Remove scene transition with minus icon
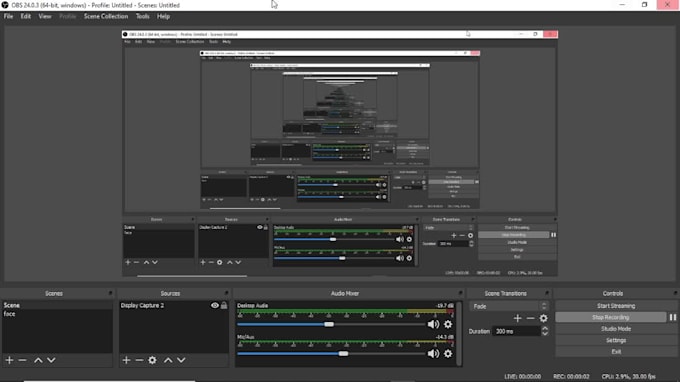This screenshot has height=382, width=680. [530, 318]
